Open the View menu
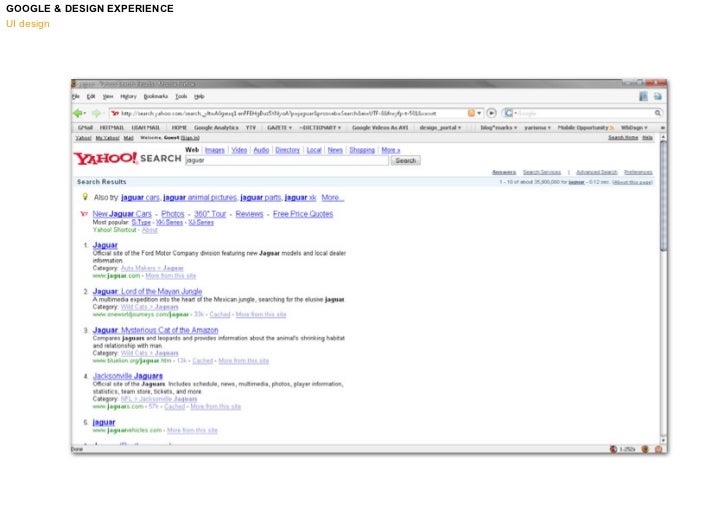The height and width of the screenshot is (515, 728). pos(108,97)
